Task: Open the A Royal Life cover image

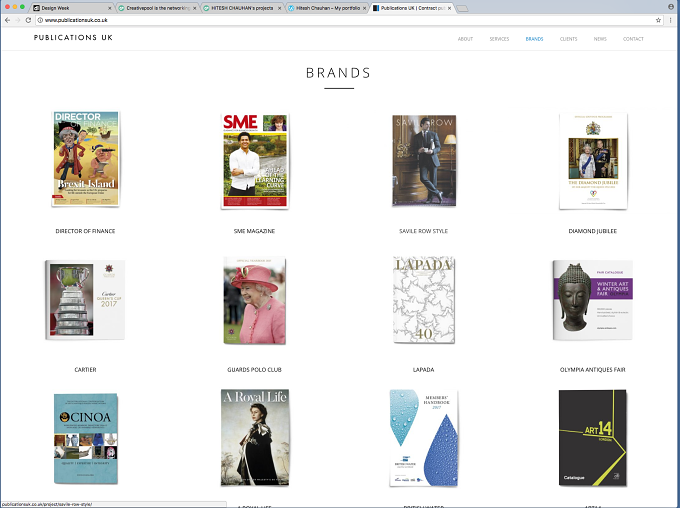Action: [255, 437]
